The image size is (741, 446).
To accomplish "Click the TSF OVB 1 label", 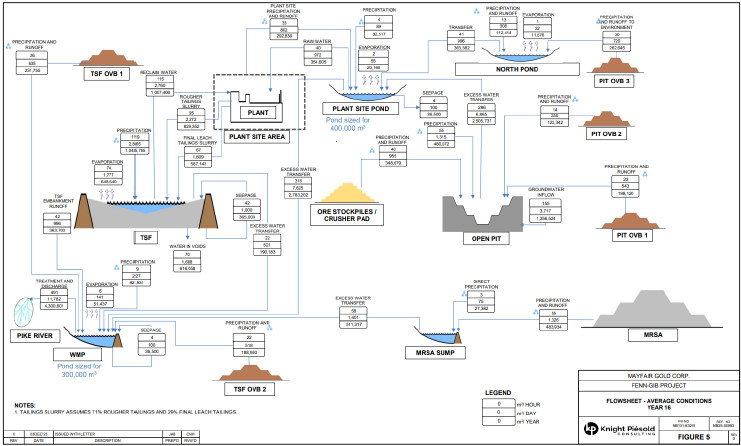I will [107, 74].
